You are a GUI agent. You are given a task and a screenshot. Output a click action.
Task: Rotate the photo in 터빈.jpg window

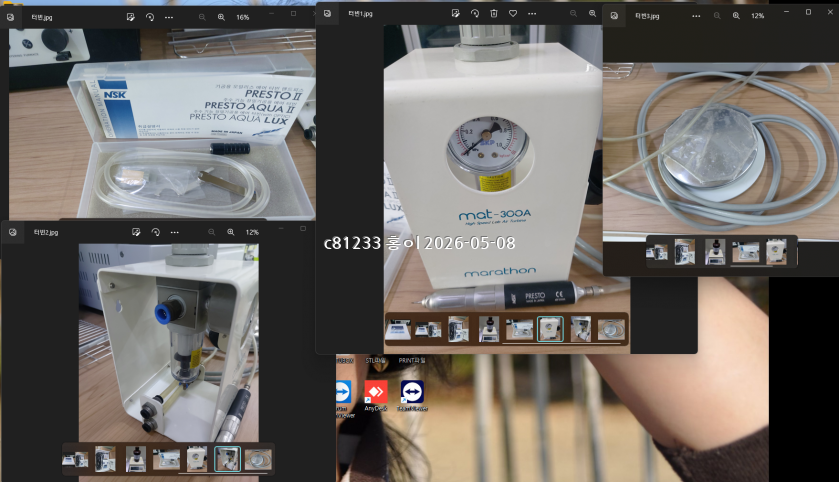click(x=150, y=17)
